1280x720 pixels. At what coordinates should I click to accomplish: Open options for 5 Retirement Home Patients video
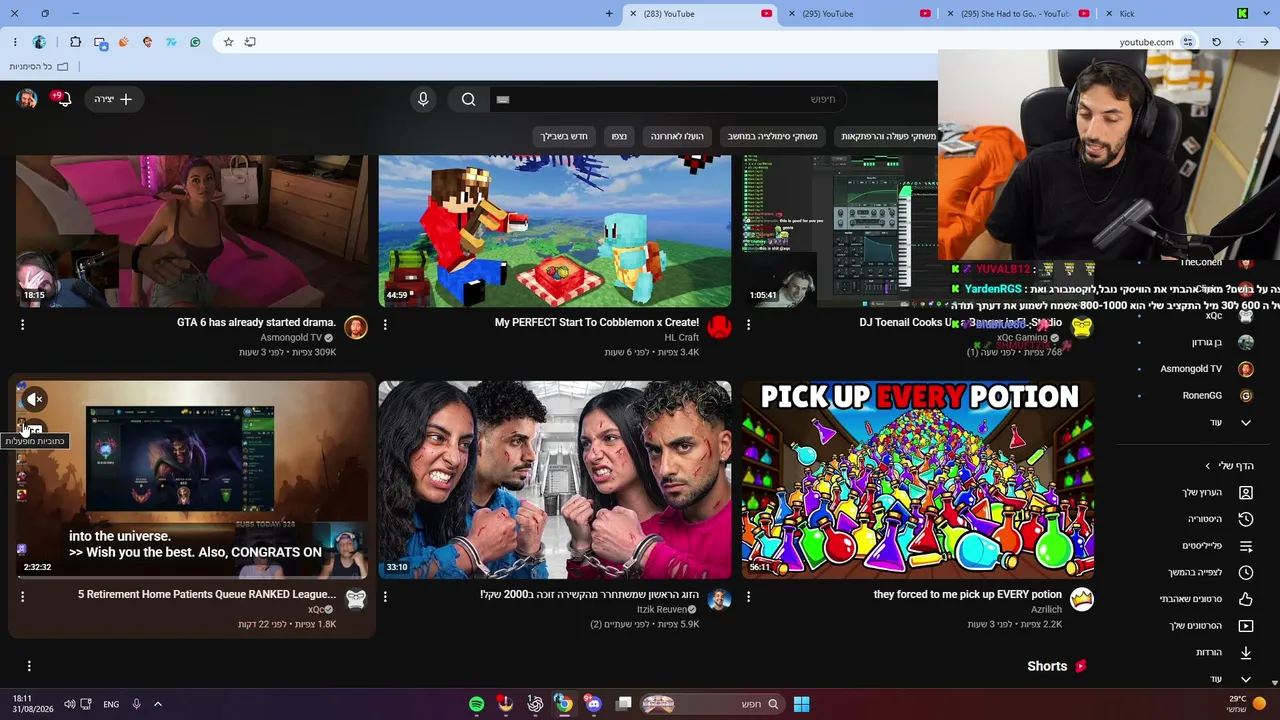[22, 596]
